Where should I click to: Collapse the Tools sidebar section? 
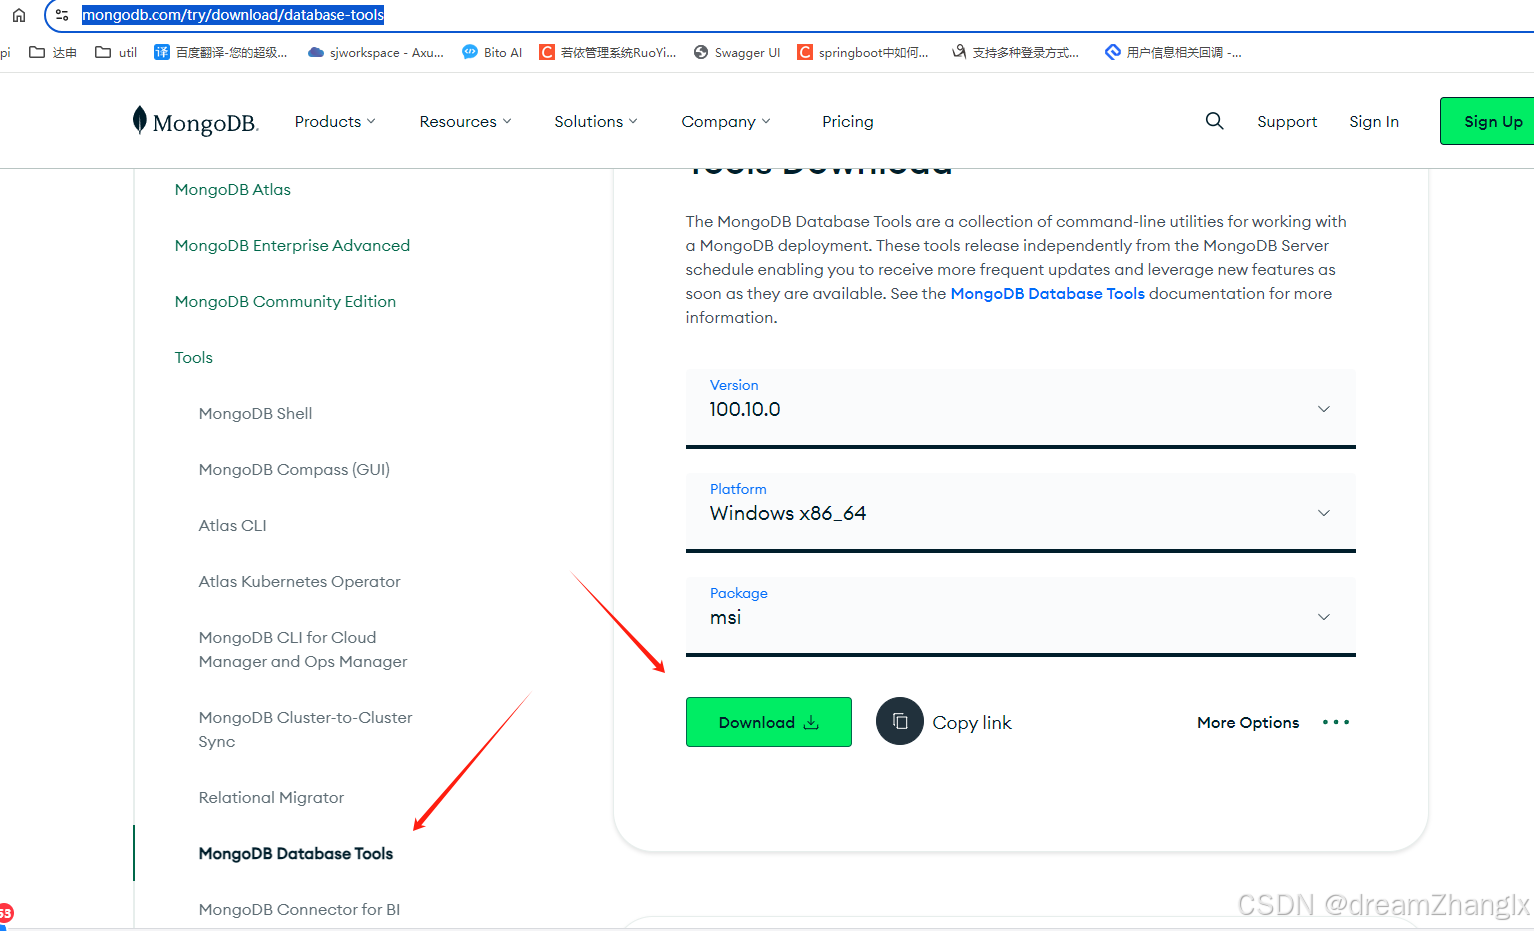194,357
